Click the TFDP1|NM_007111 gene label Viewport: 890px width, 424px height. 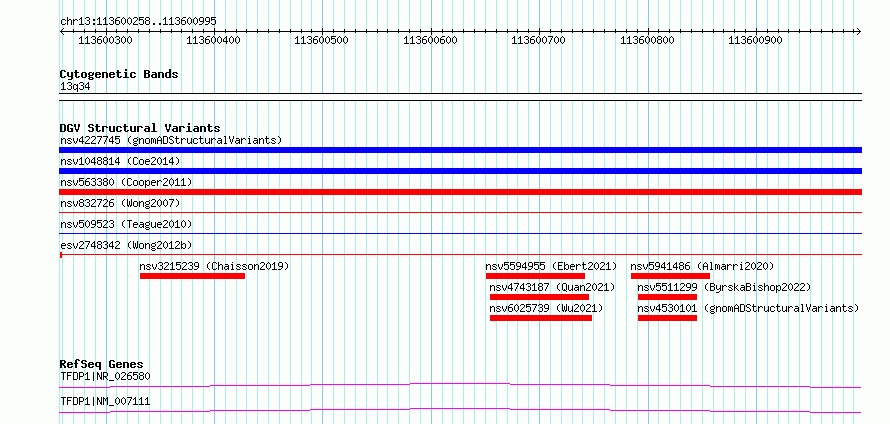coord(105,401)
